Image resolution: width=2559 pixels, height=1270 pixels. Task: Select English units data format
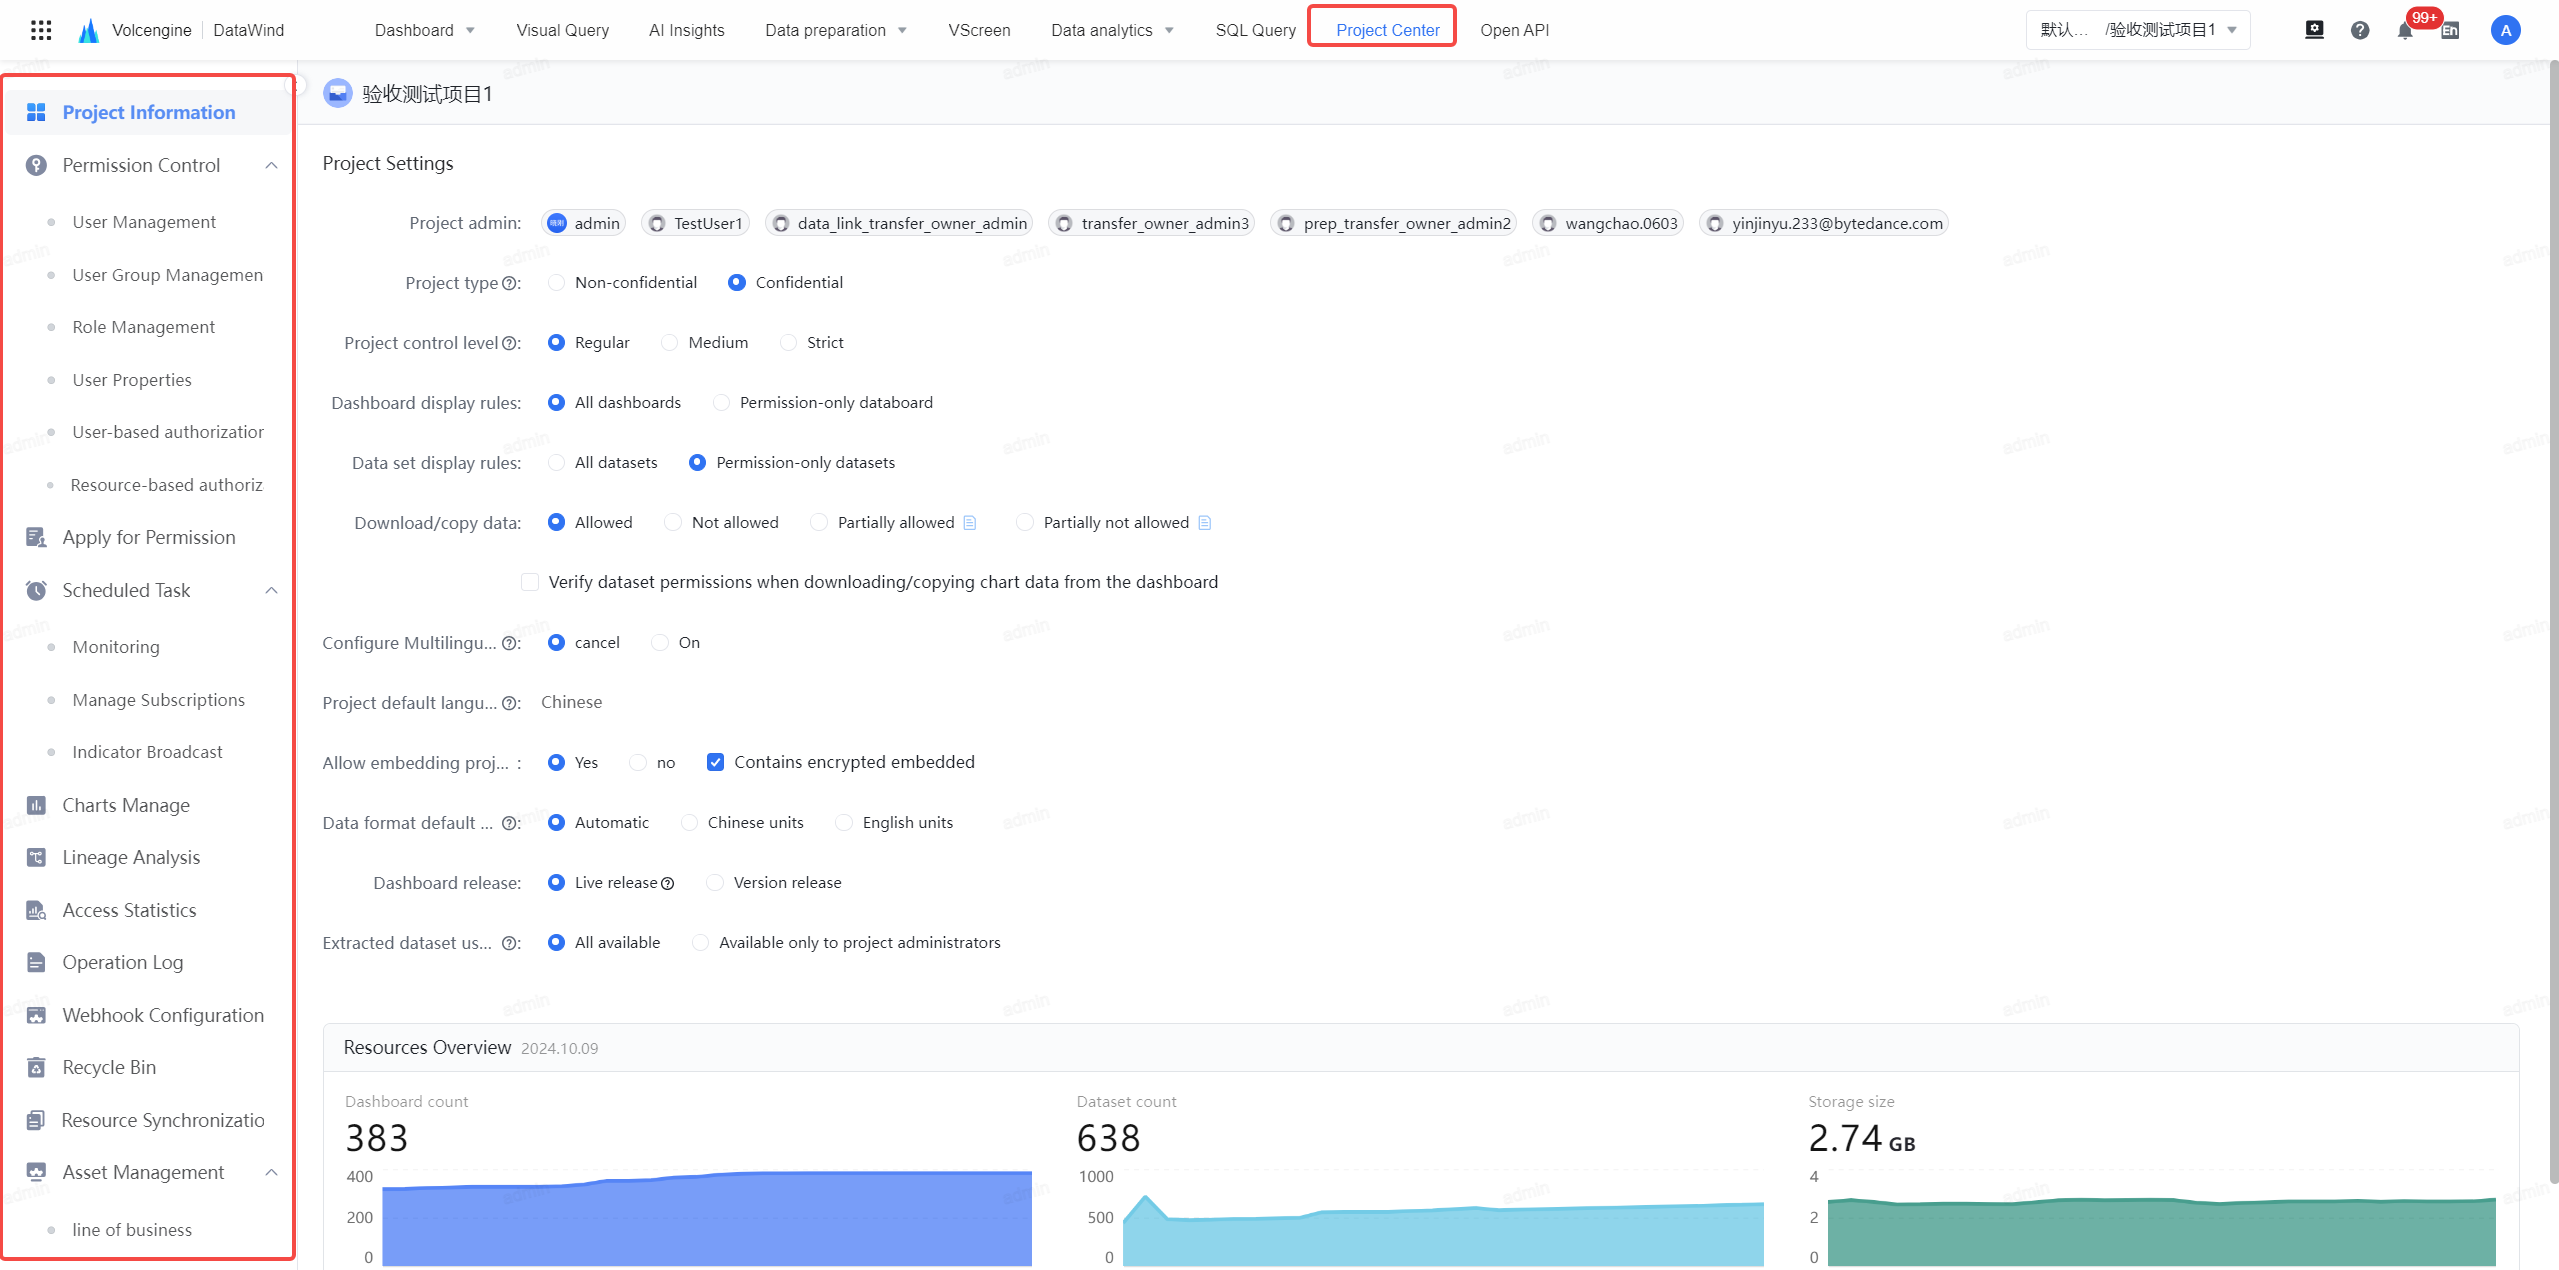[844, 822]
